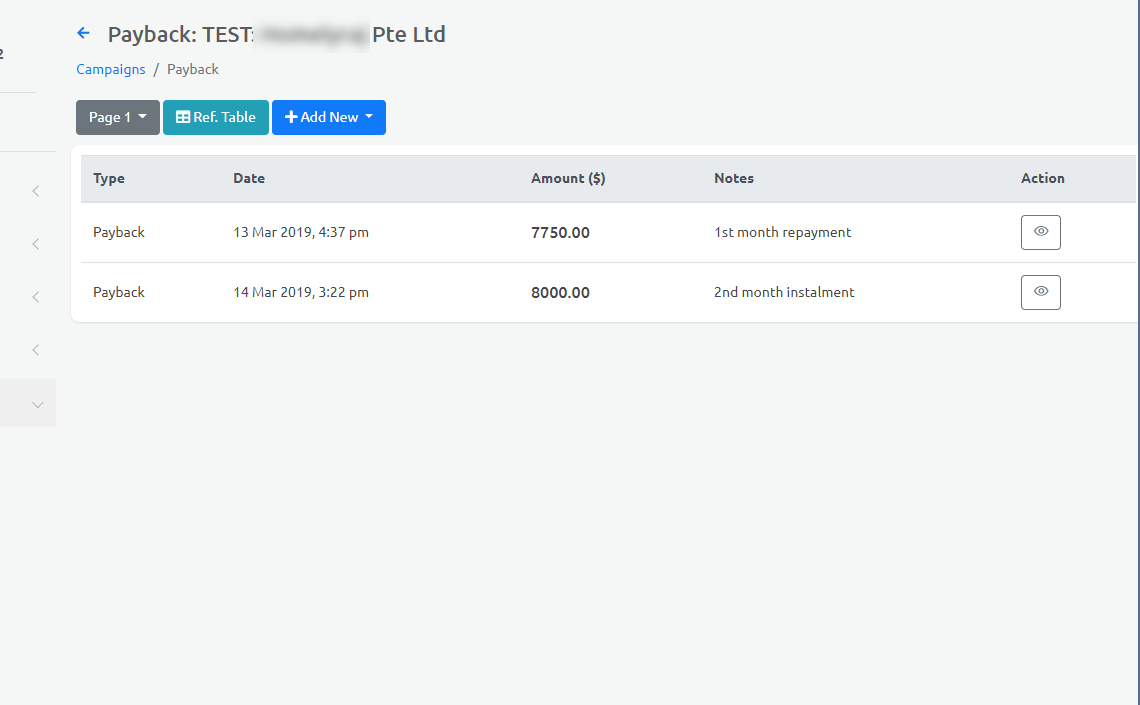This screenshot has width=1140, height=705.
Task: Expand the Add New dropdown button
Action: pyautogui.click(x=329, y=117)
